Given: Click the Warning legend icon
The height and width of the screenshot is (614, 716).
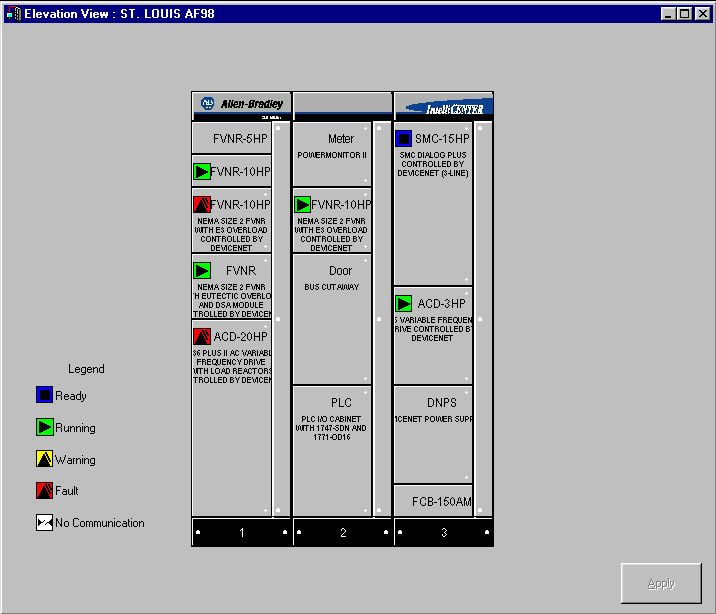Looking at the screenshot, I should (44, 458).
